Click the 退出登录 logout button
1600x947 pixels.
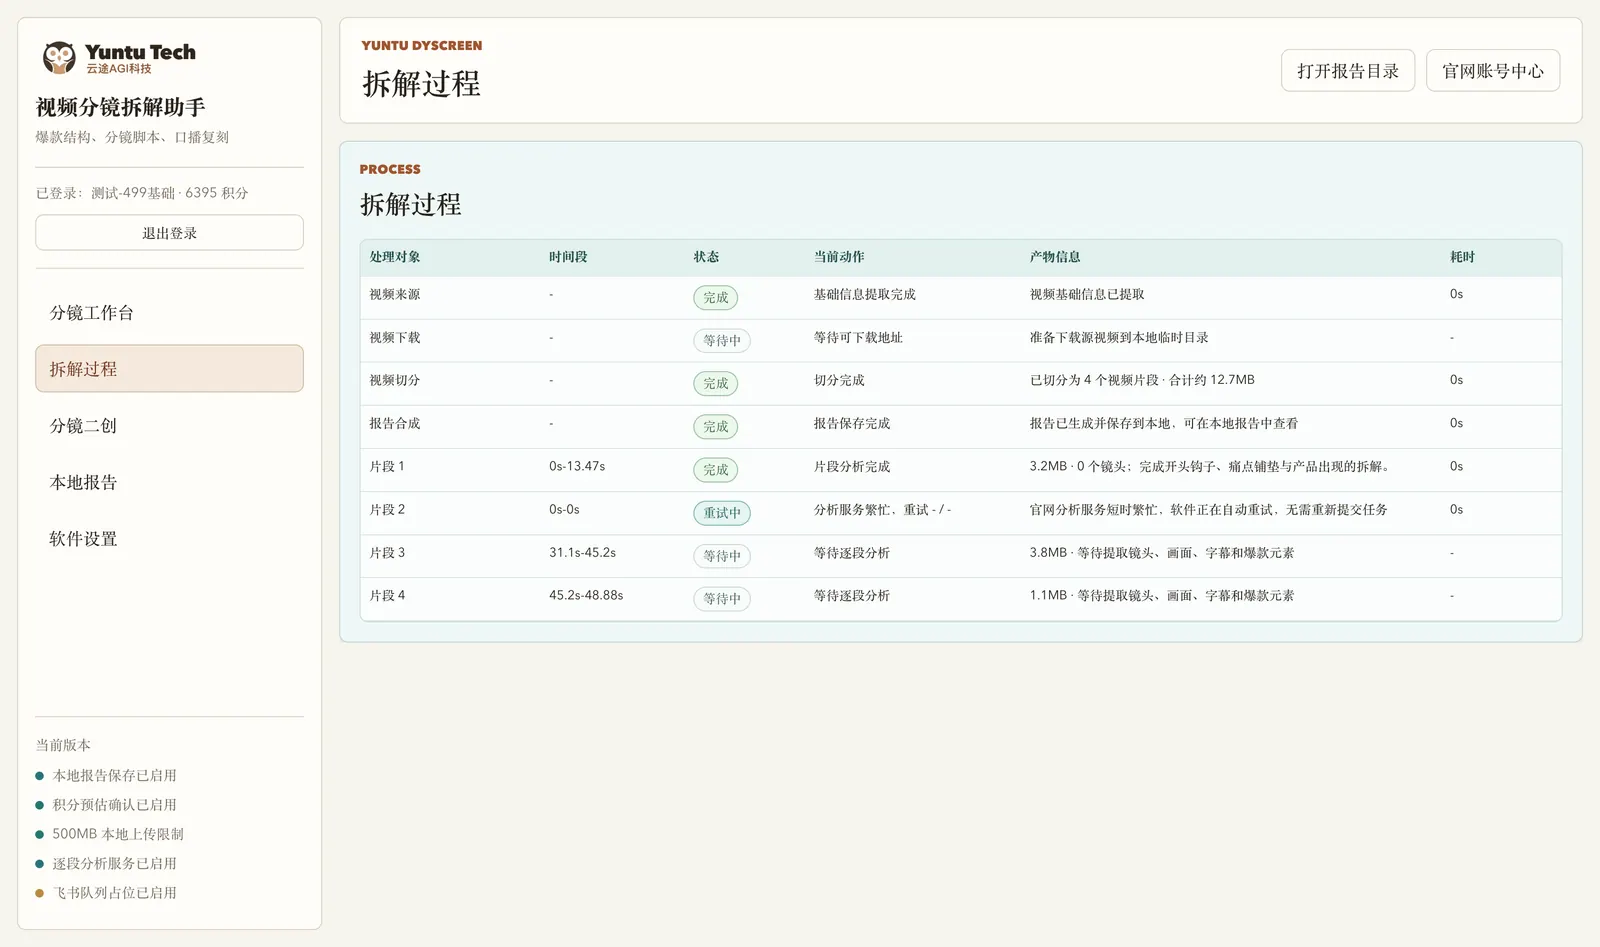[x=169, y=232]
